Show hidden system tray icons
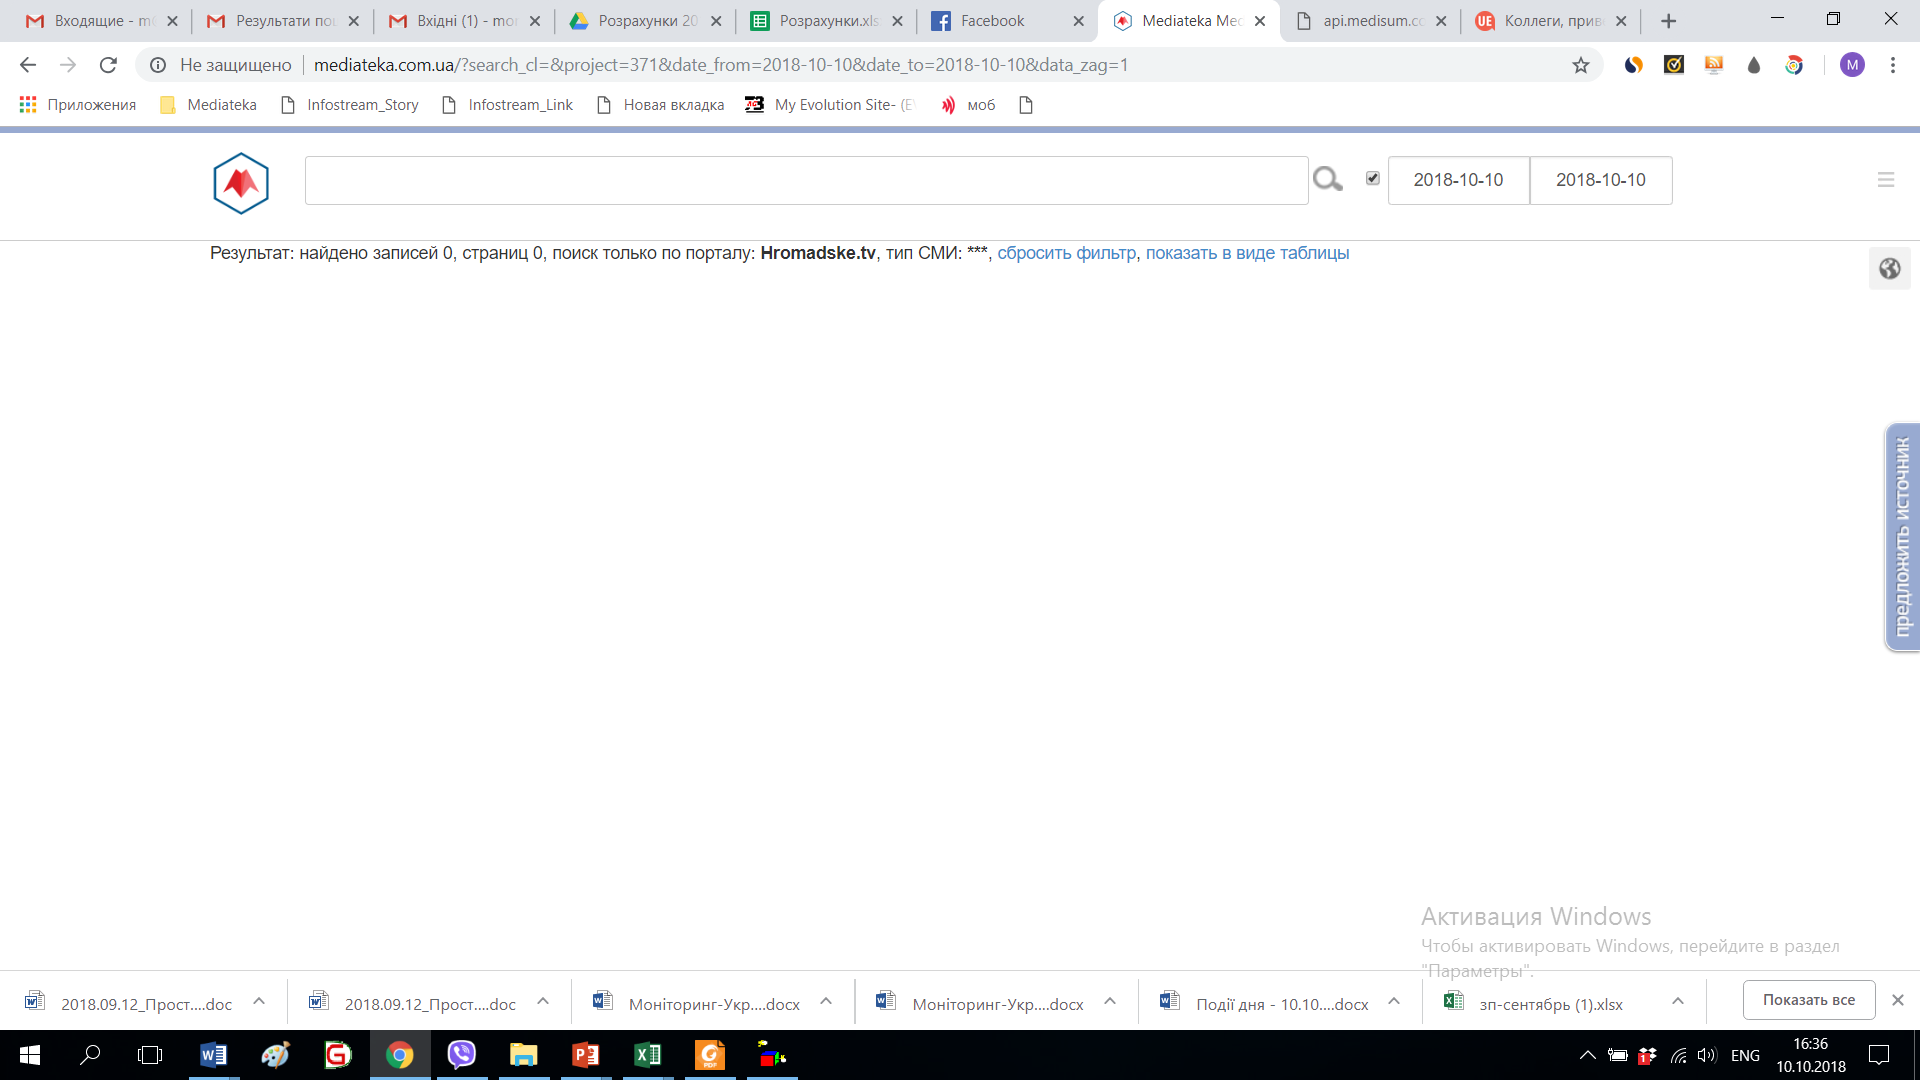 (1587, 1055)
